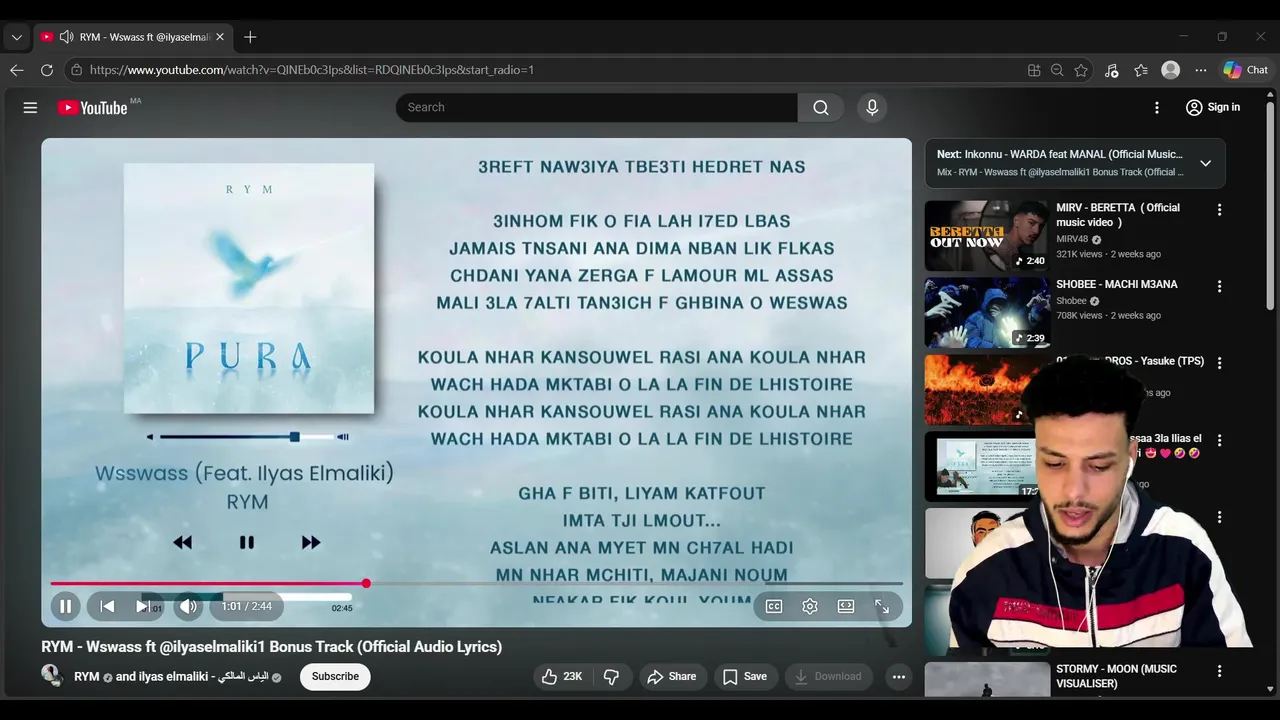Dislike this video
The width and height of the screenshot is (1280, 720).
[x=611, y=677]
